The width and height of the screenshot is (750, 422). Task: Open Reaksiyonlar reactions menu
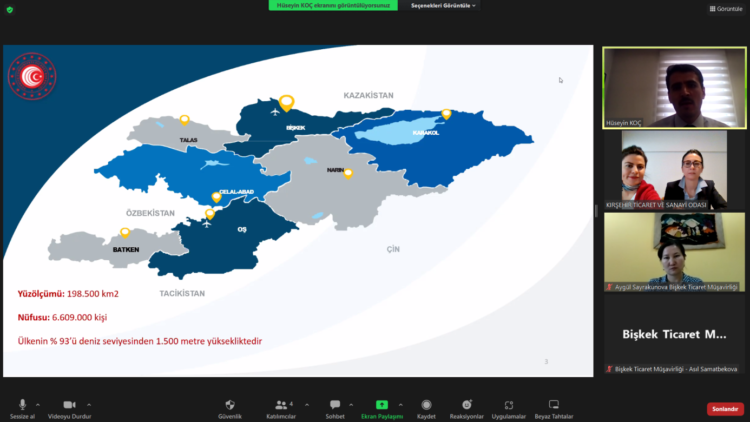(466, 410)
